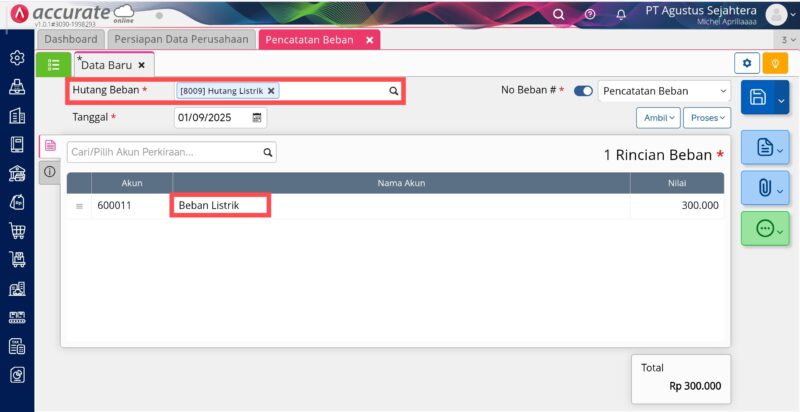Switch to the Dashboard tab

click(71, 39)
